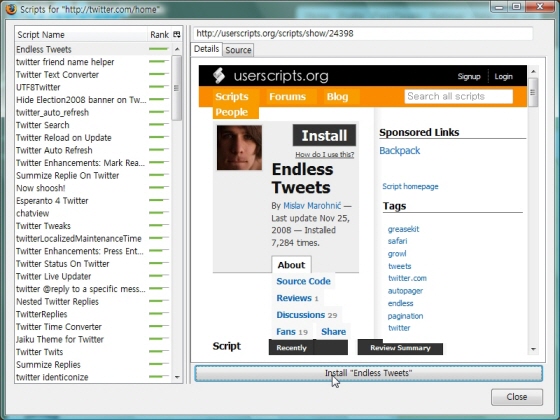Select "twitter friend name helper" script
This screenshot has width=560, height=420.
[x=93, y=62]
